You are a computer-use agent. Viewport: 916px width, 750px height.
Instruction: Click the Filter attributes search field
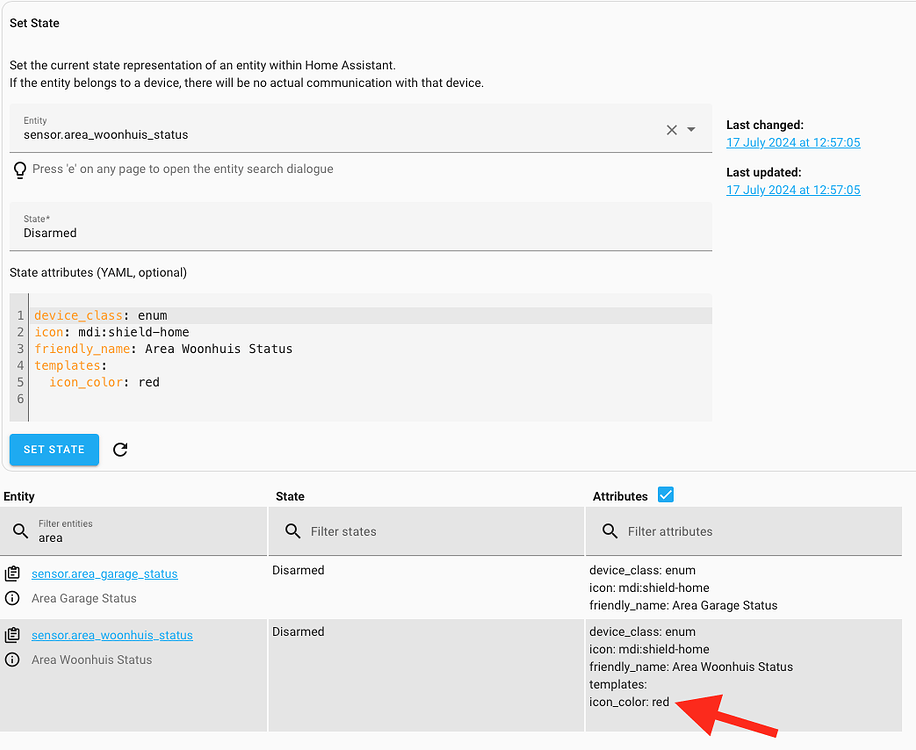coord(750,532)
